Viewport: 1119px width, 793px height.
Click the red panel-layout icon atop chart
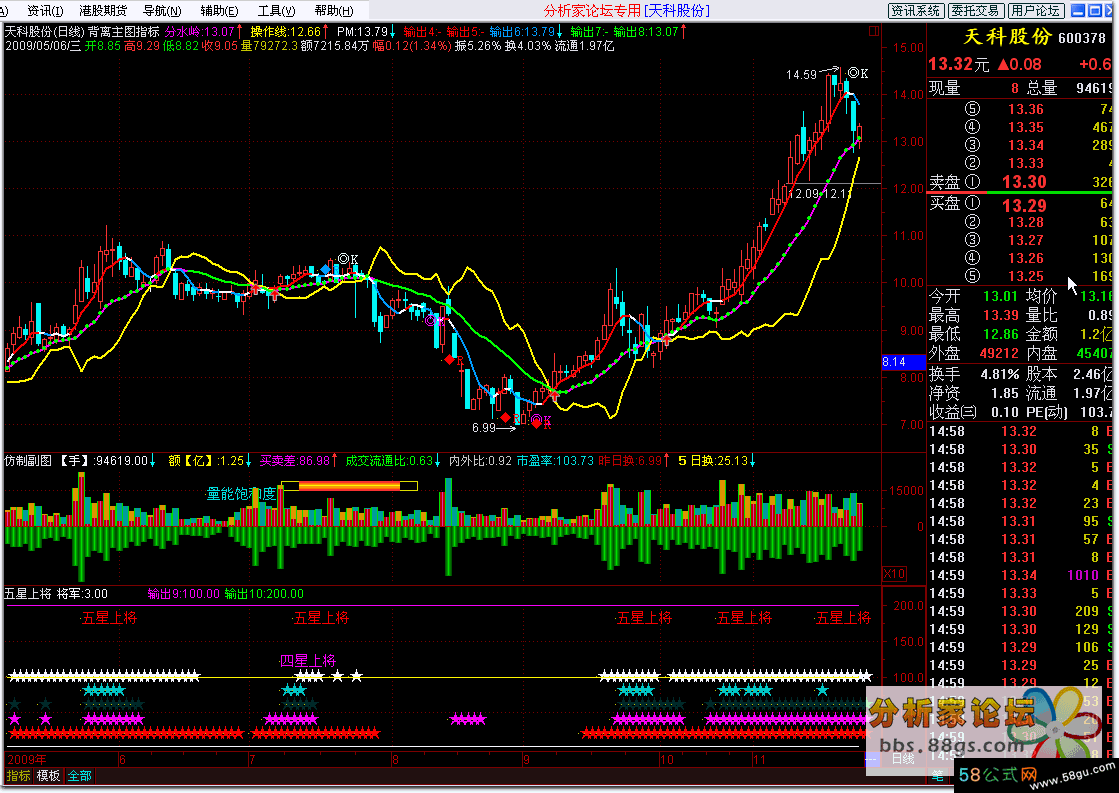[x=874, y=31]
